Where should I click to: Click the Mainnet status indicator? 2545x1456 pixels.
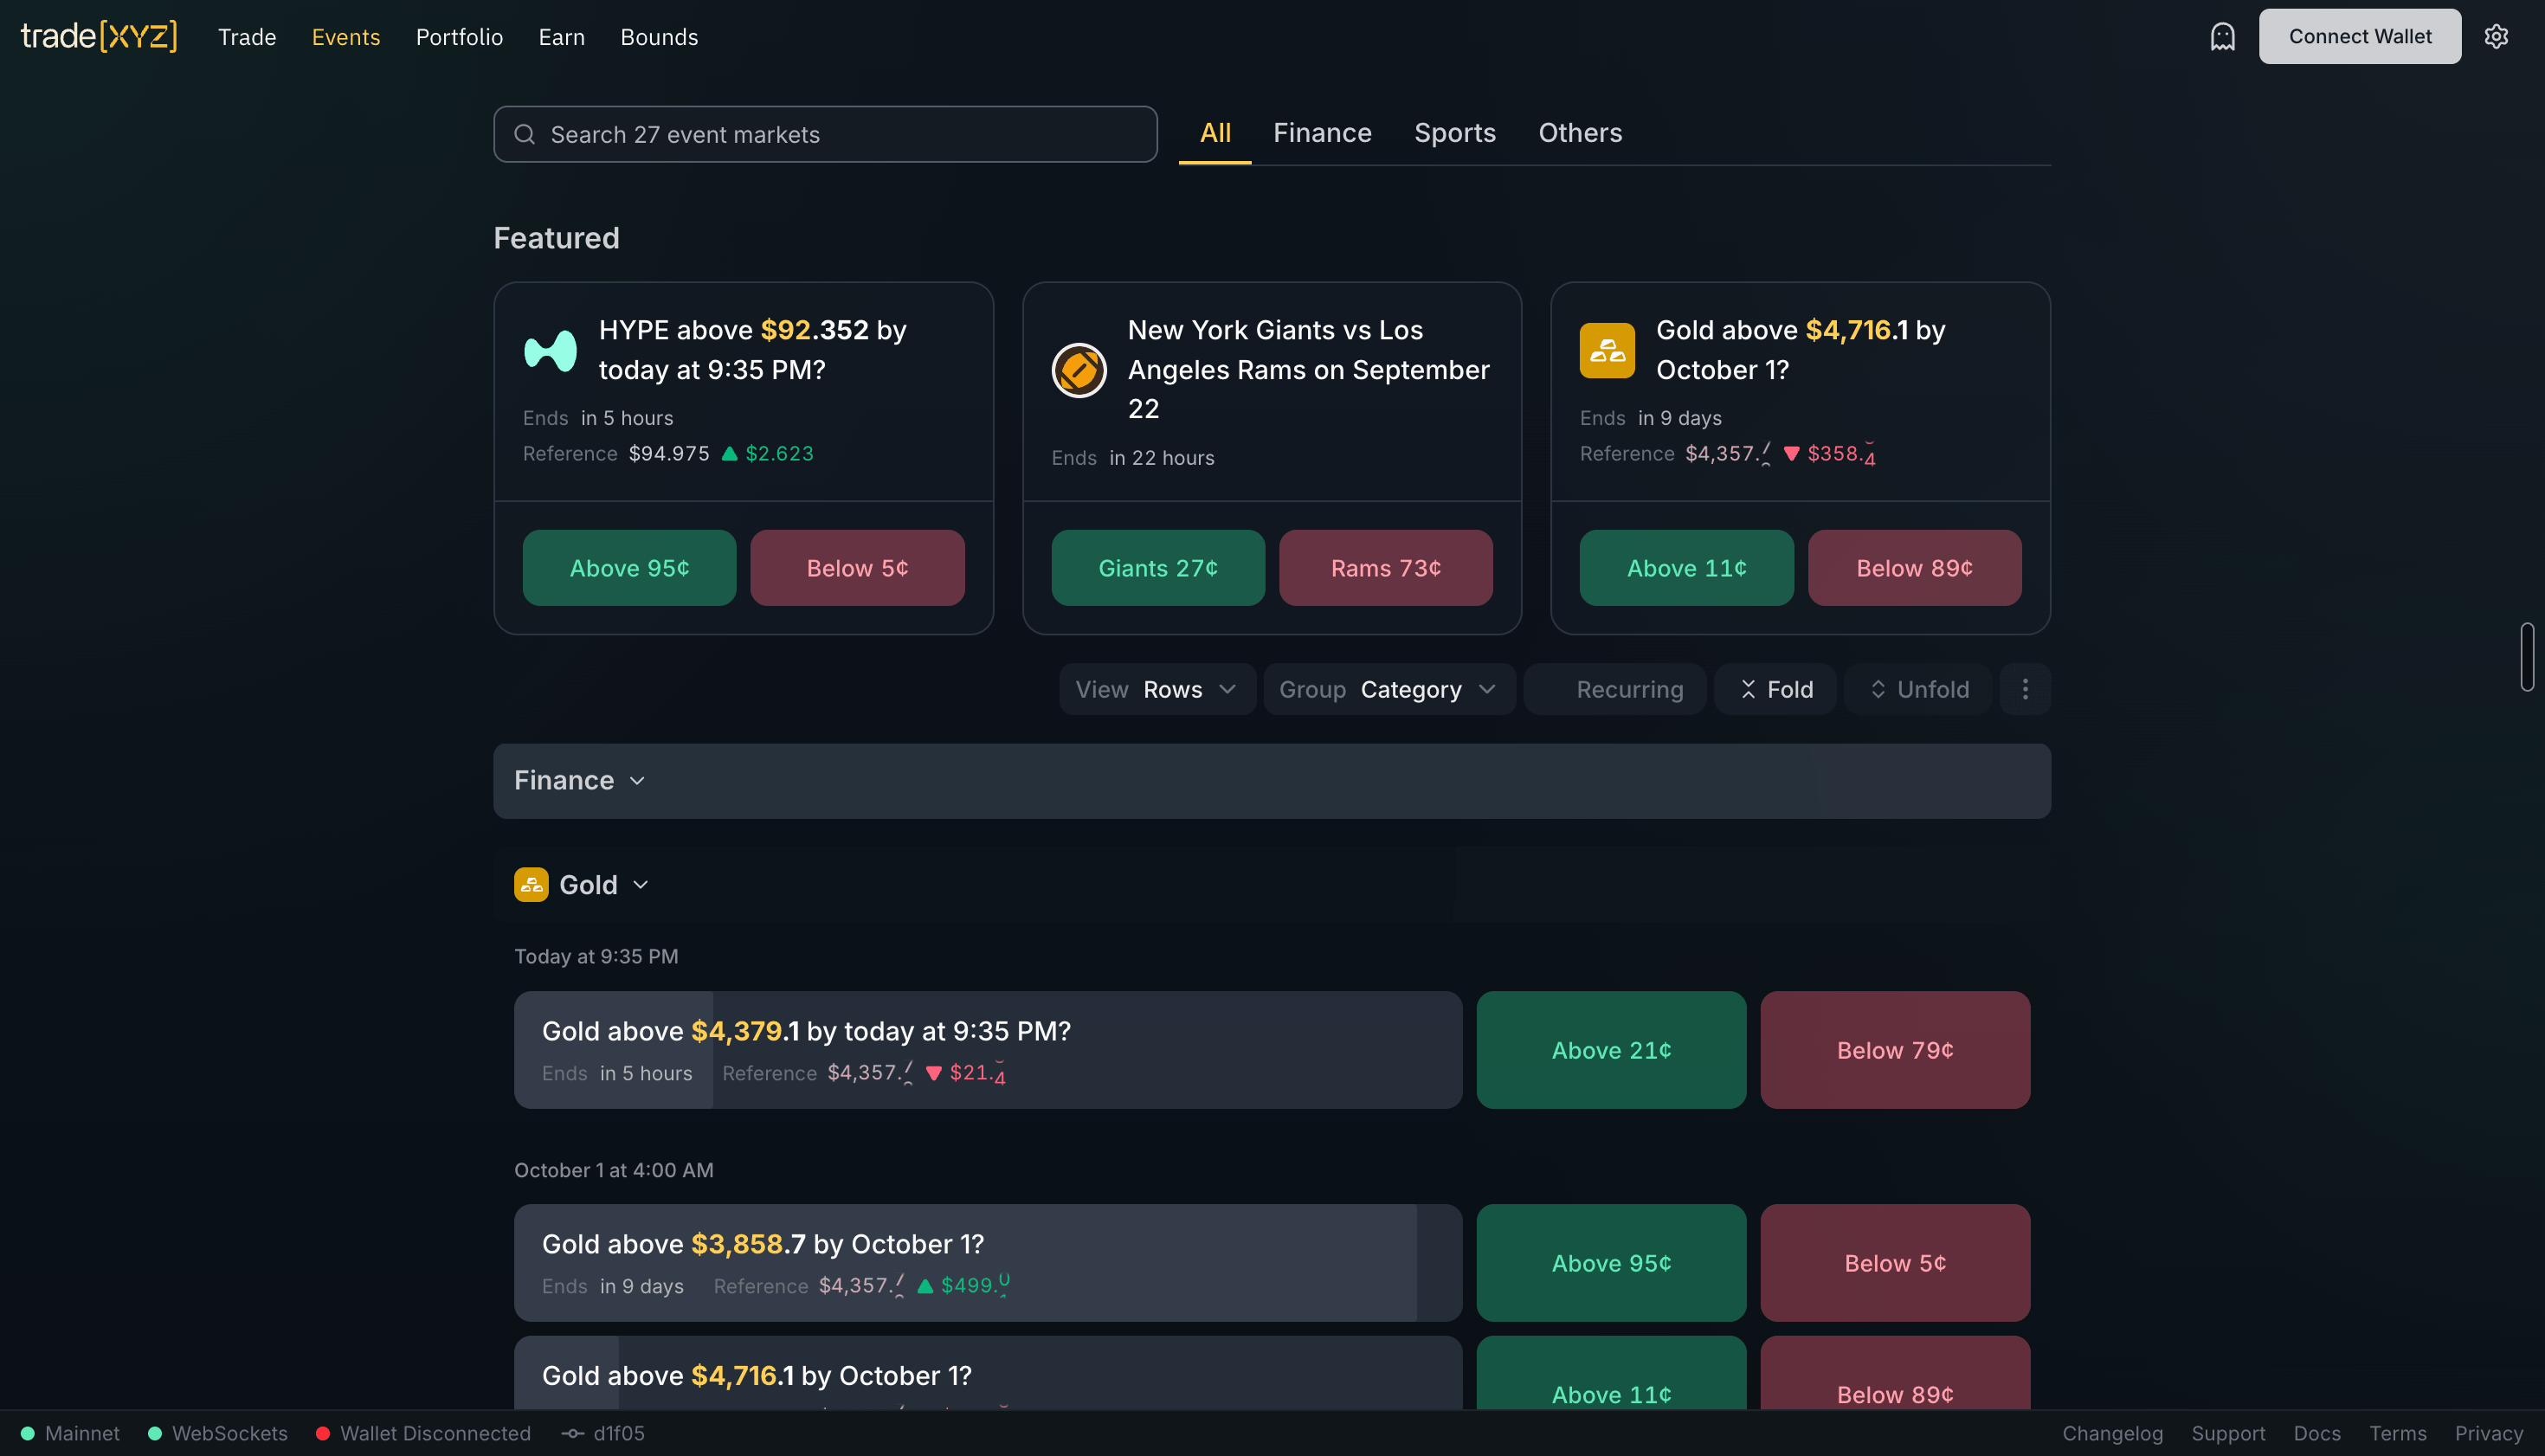coord(70,1433)
